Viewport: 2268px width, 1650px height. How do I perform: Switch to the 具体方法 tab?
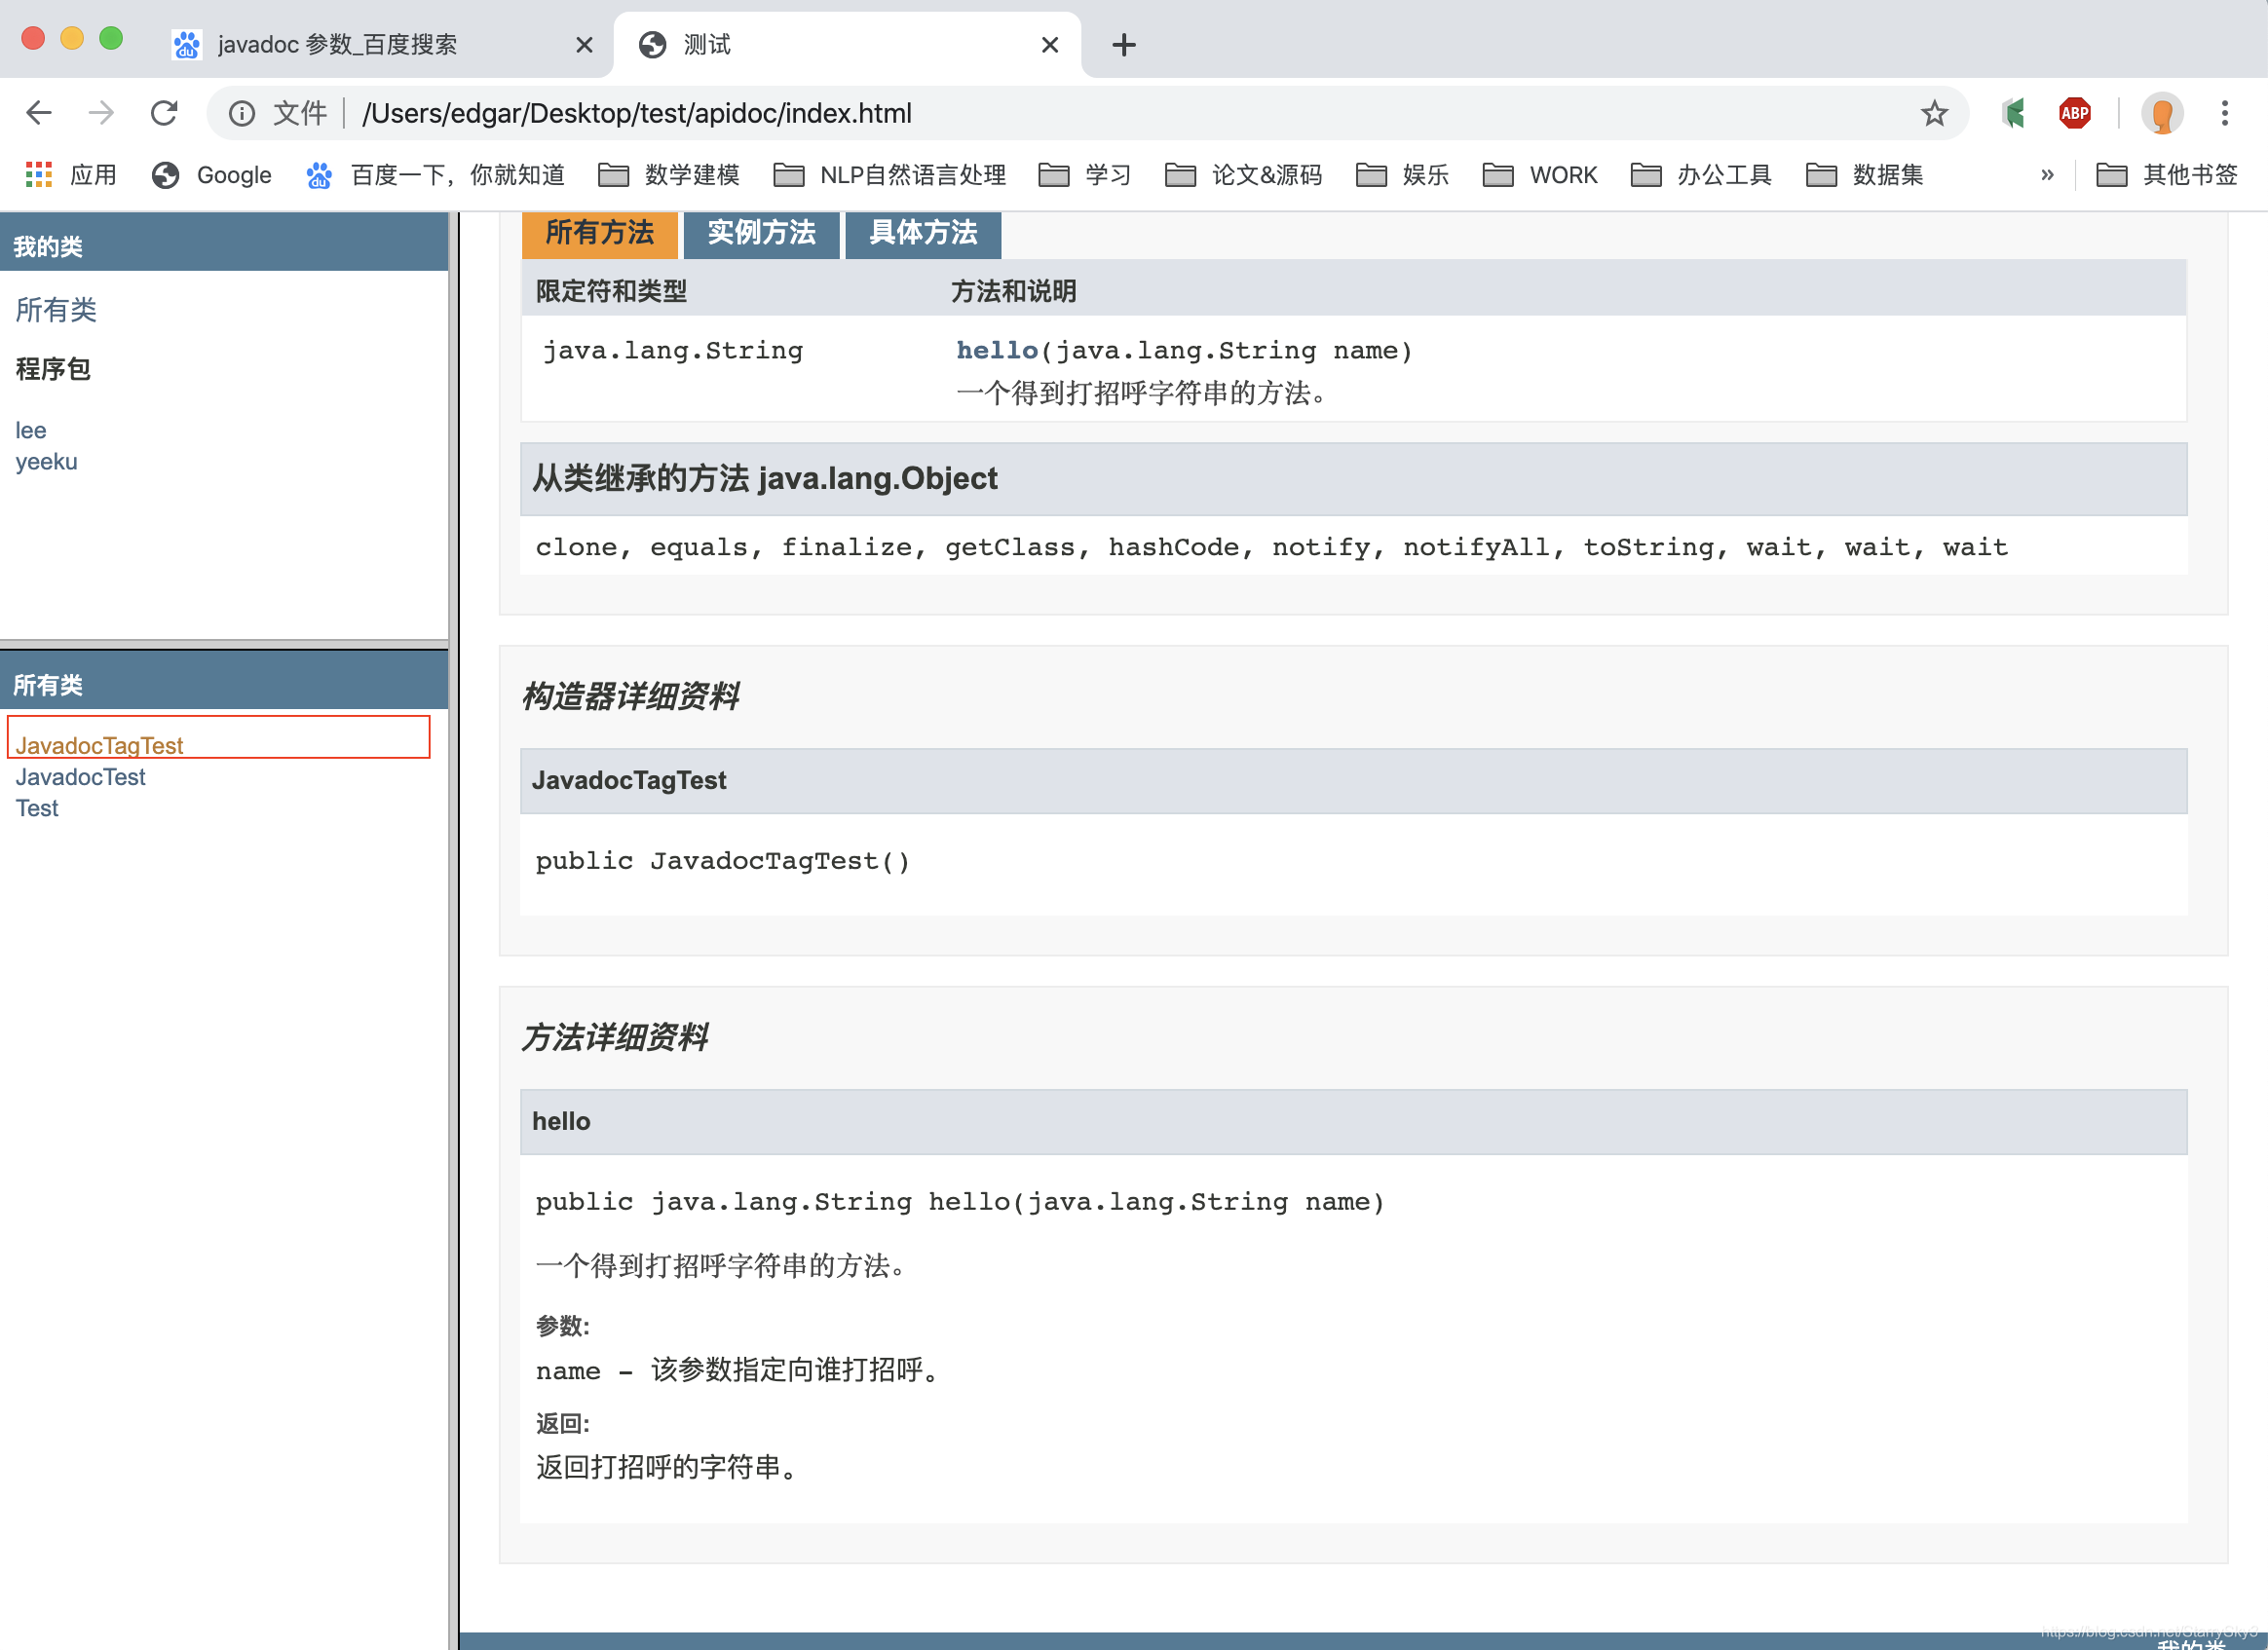point(922,233)
